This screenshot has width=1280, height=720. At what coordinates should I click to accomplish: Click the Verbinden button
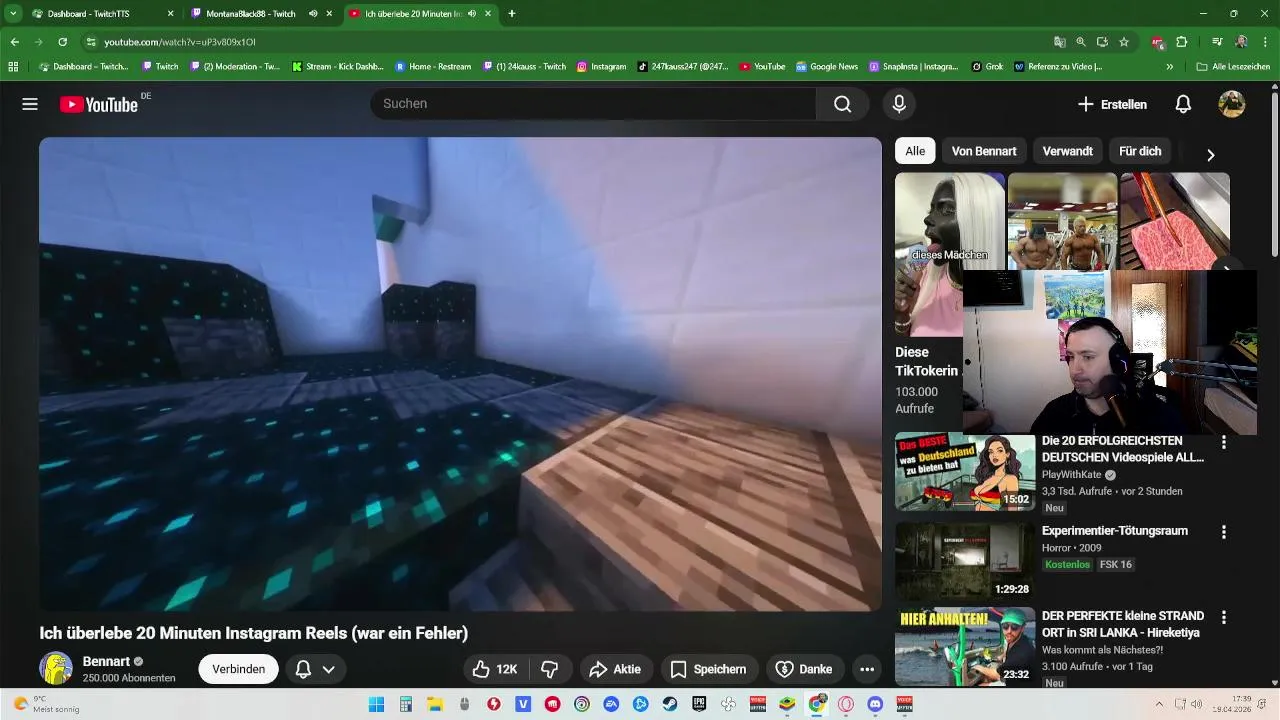pyautogui.click(x=238, y=669)
